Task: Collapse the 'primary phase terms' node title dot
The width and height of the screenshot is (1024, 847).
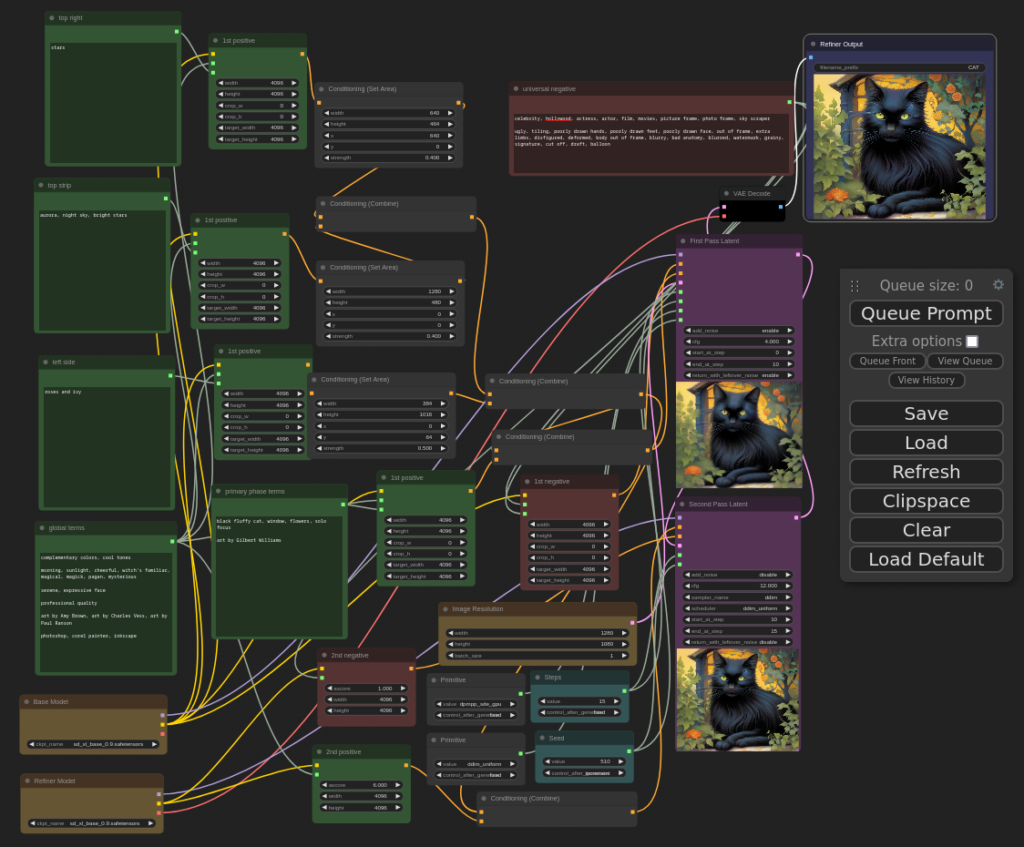Action: (218, 491)
